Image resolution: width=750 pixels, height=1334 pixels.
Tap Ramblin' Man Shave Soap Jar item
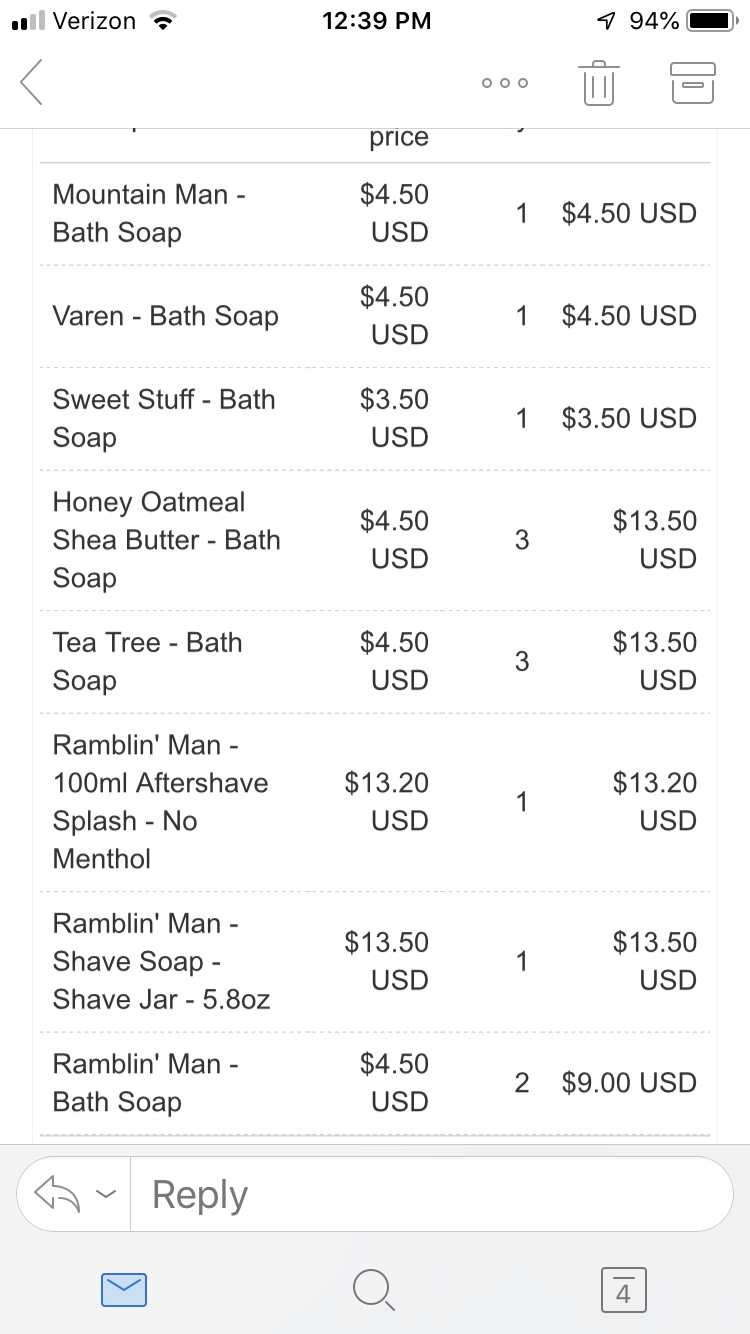pyautogui.click(x=161, y=961)
